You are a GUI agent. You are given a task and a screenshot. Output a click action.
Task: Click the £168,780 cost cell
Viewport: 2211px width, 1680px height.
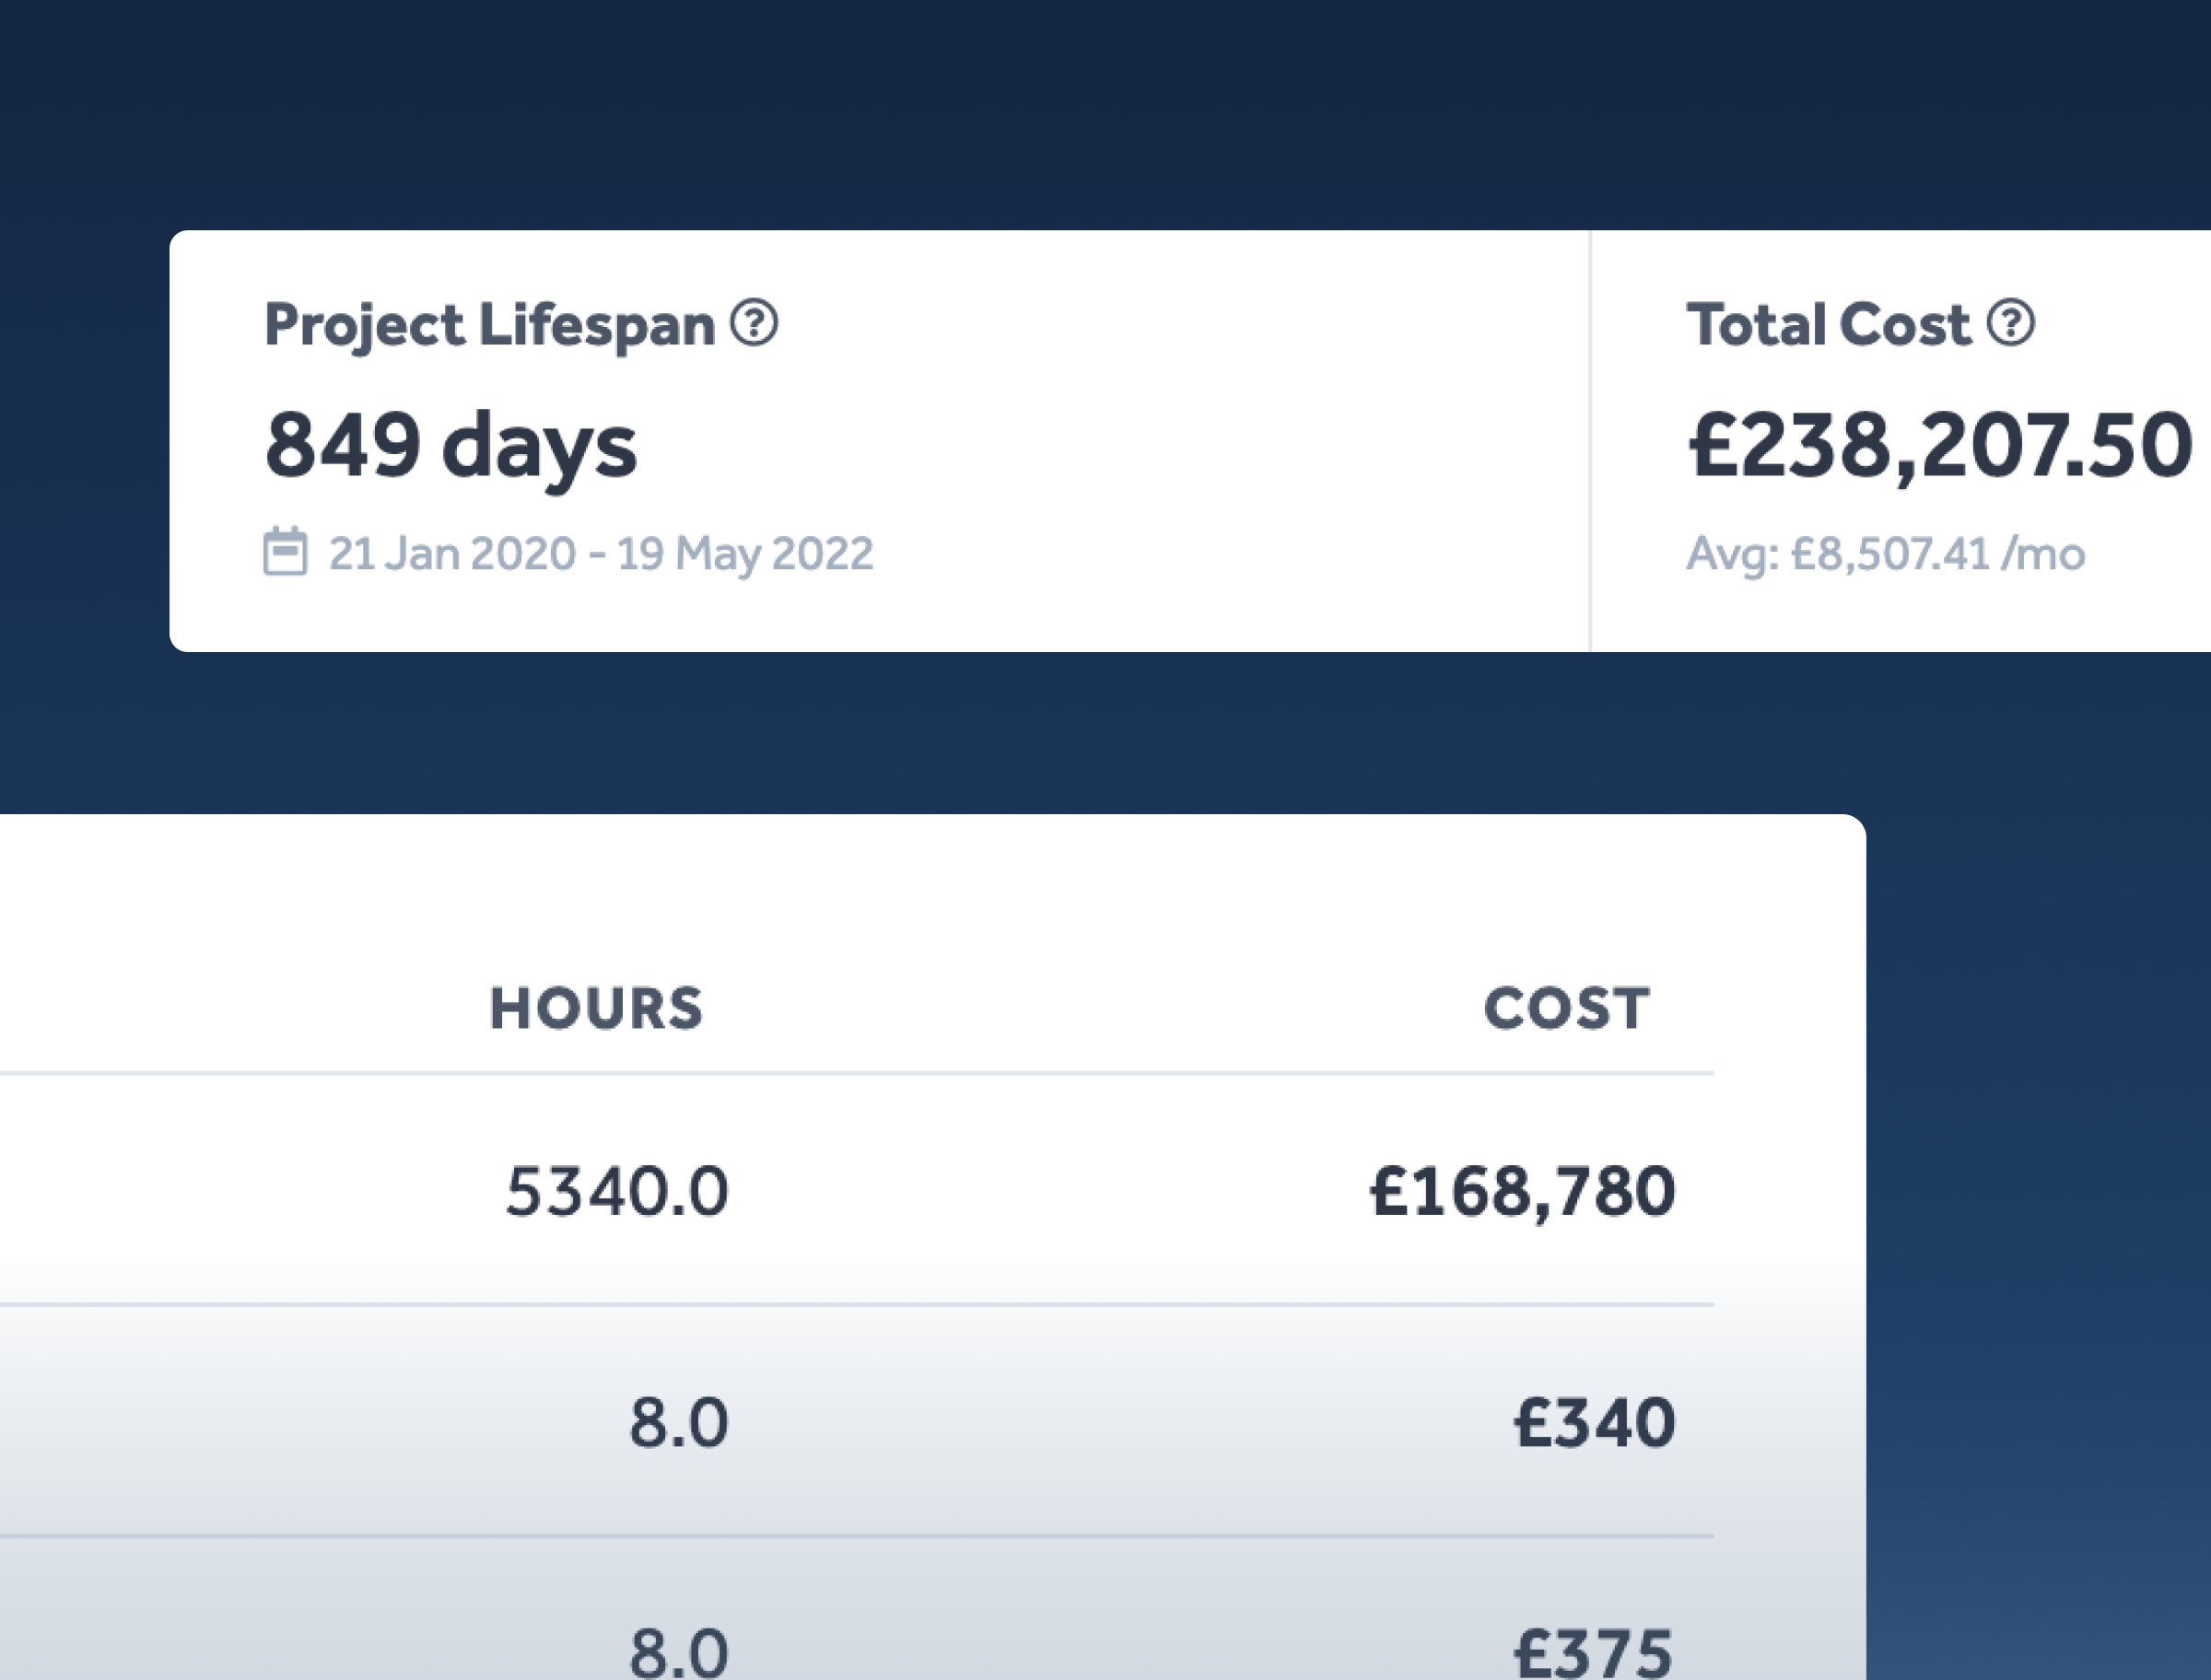1522,1191
